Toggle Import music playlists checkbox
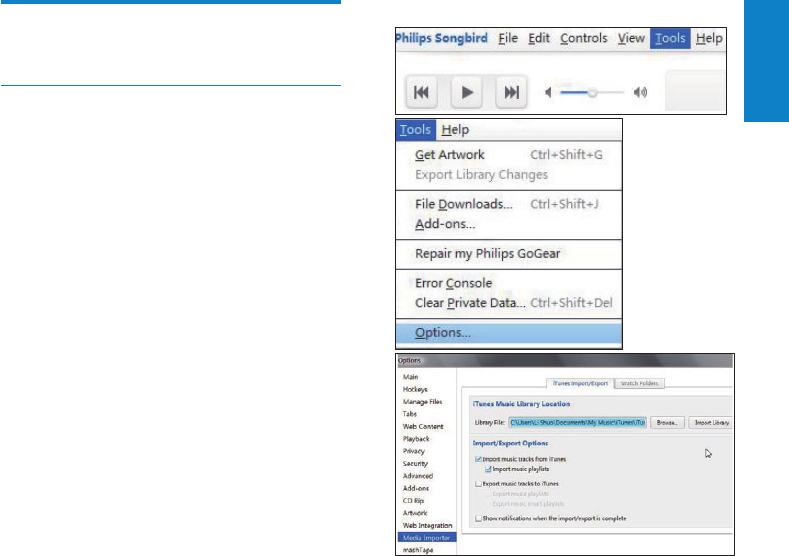The width and height of the screenshot is (789, 556). pos(488,469)
